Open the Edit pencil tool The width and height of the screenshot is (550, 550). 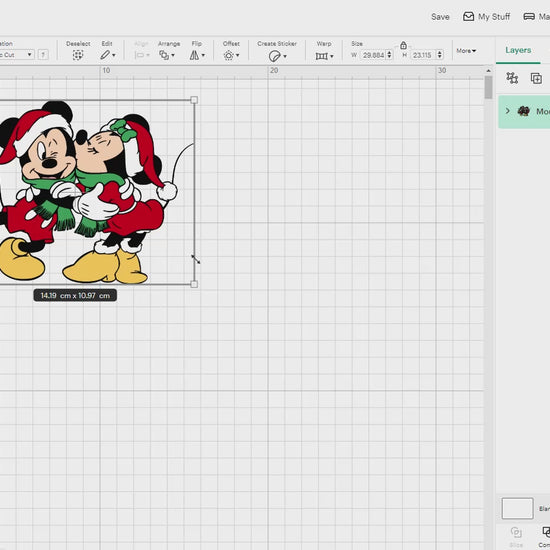(x=105, y=55)
